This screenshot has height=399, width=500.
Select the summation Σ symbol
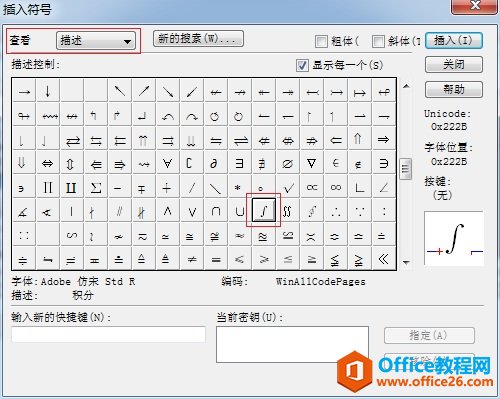[96, 187]
